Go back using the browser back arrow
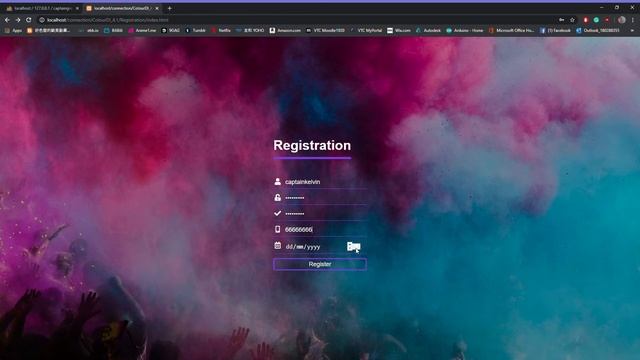 click(7, 20)
